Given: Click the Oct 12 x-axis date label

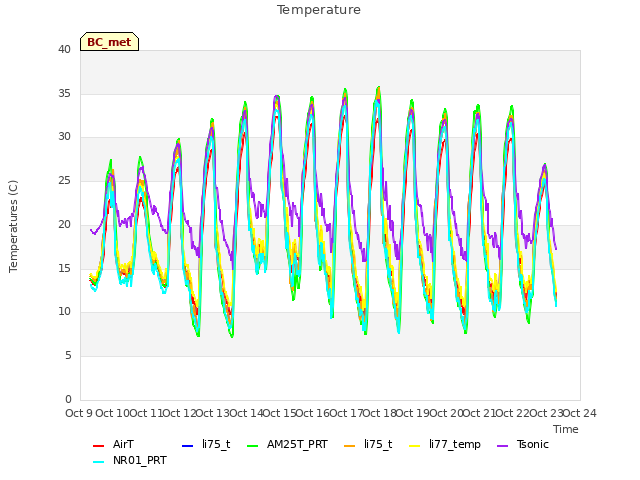Looking at the screenshot, I should pyautogui.click(x=179, y=413).
